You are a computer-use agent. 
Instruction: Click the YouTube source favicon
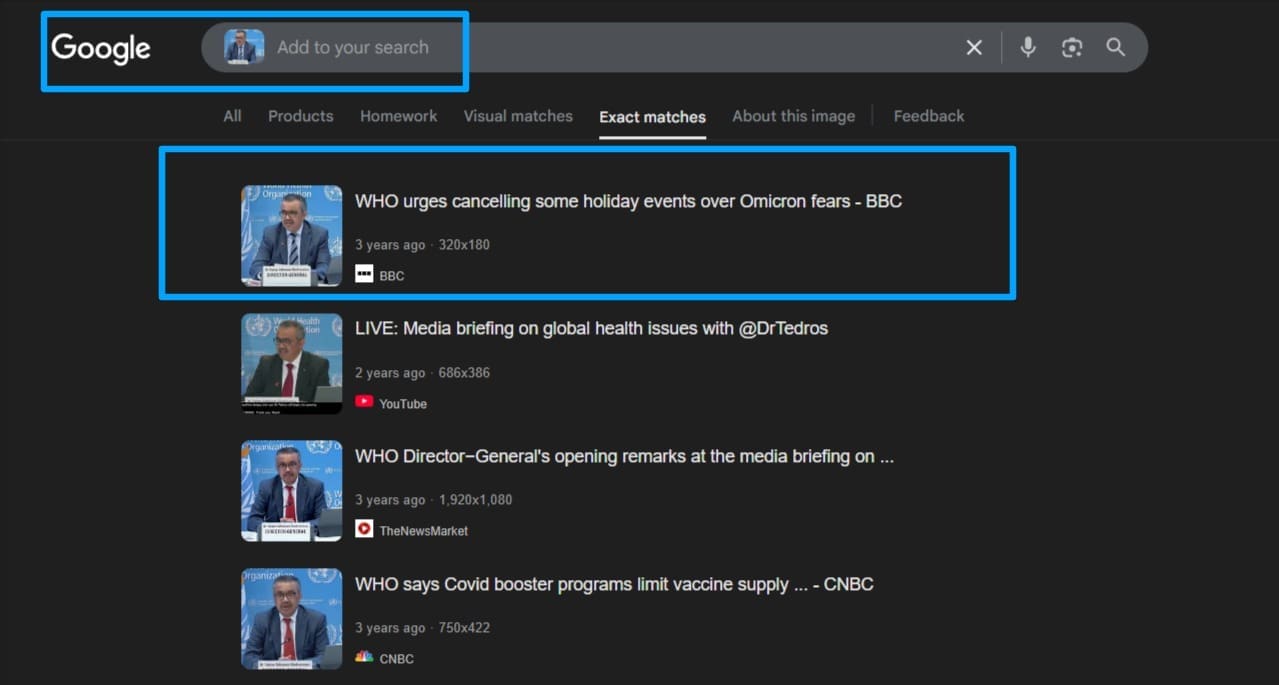[x=364, y=402]
